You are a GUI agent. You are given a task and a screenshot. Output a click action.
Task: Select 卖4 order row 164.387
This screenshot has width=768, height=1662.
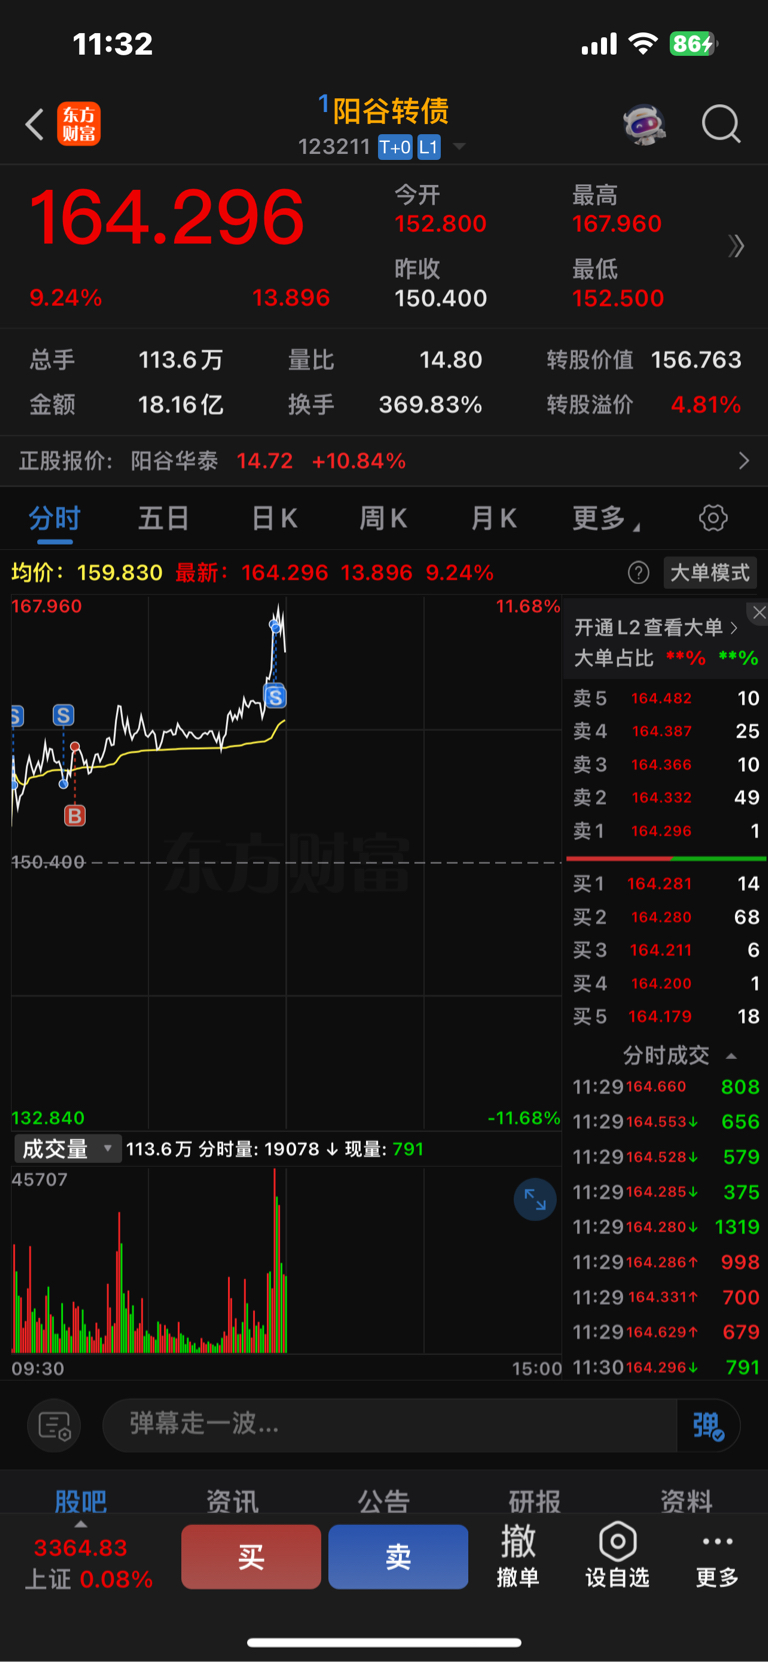(666, 731)
